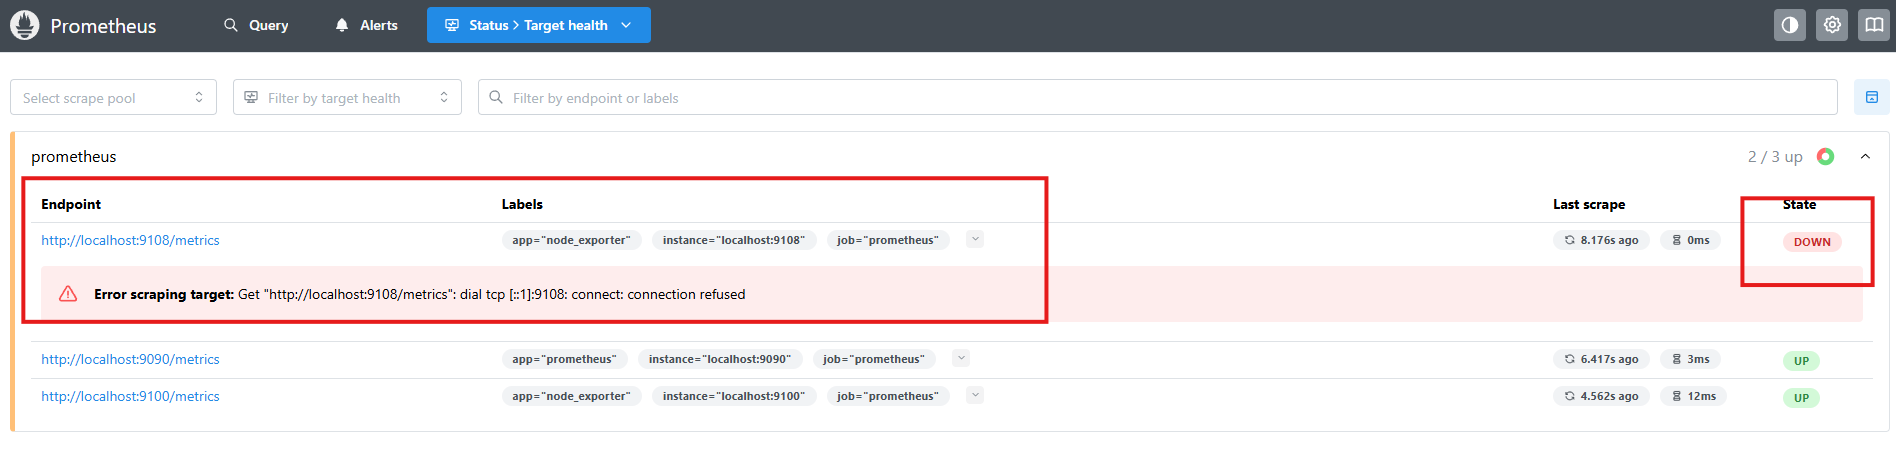Open the Query menu item

click(256, 25)
